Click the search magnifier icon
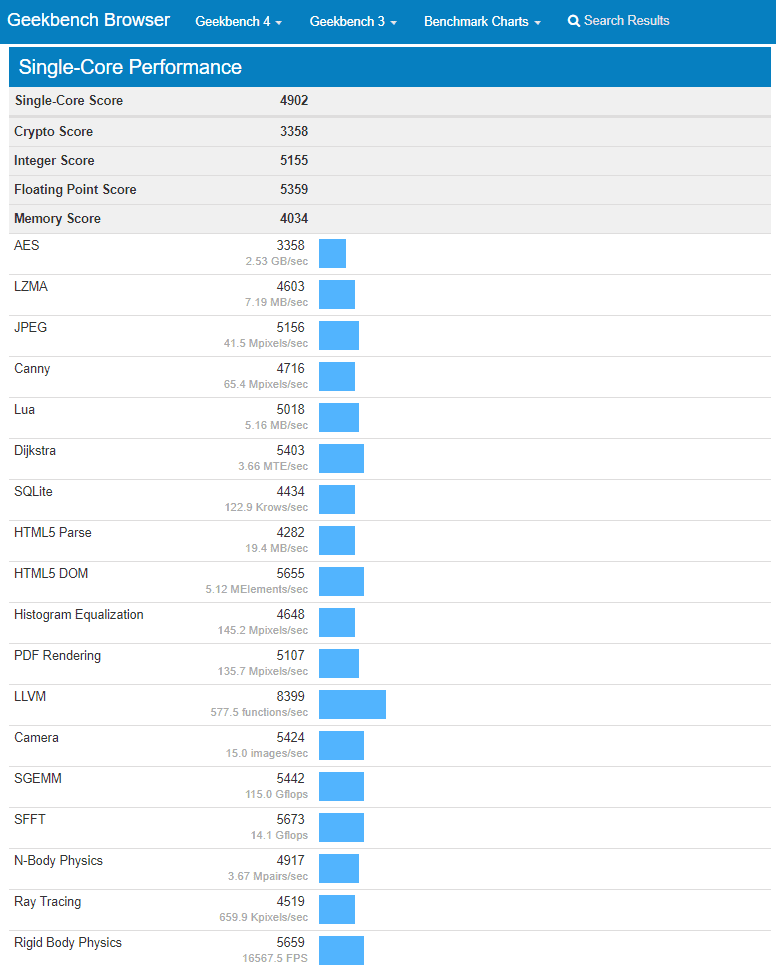Viewport: 776px width, 971px height. point(573,20)
